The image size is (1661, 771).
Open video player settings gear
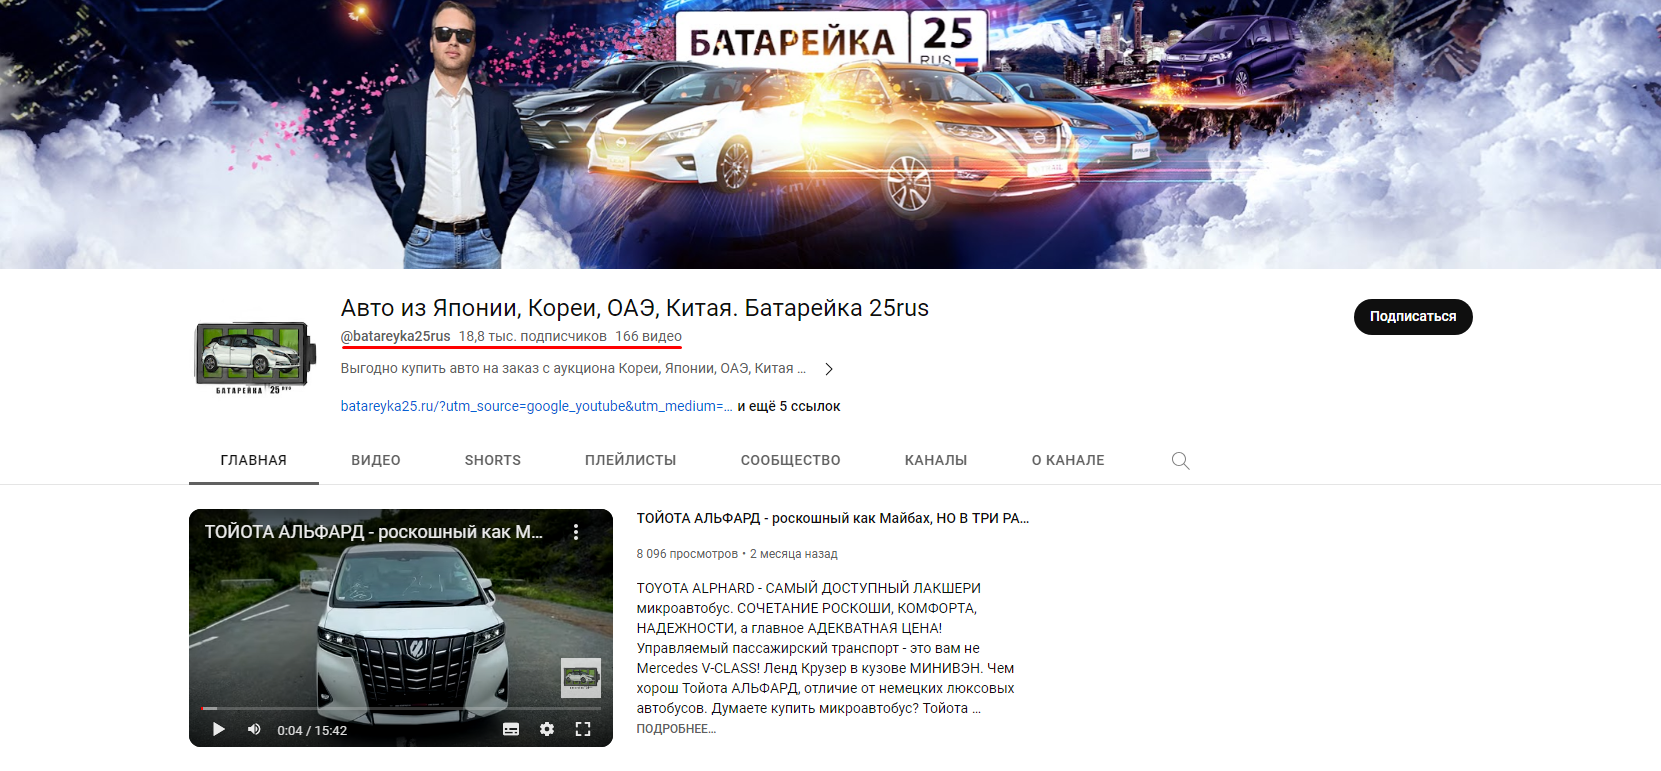[547, 729]
